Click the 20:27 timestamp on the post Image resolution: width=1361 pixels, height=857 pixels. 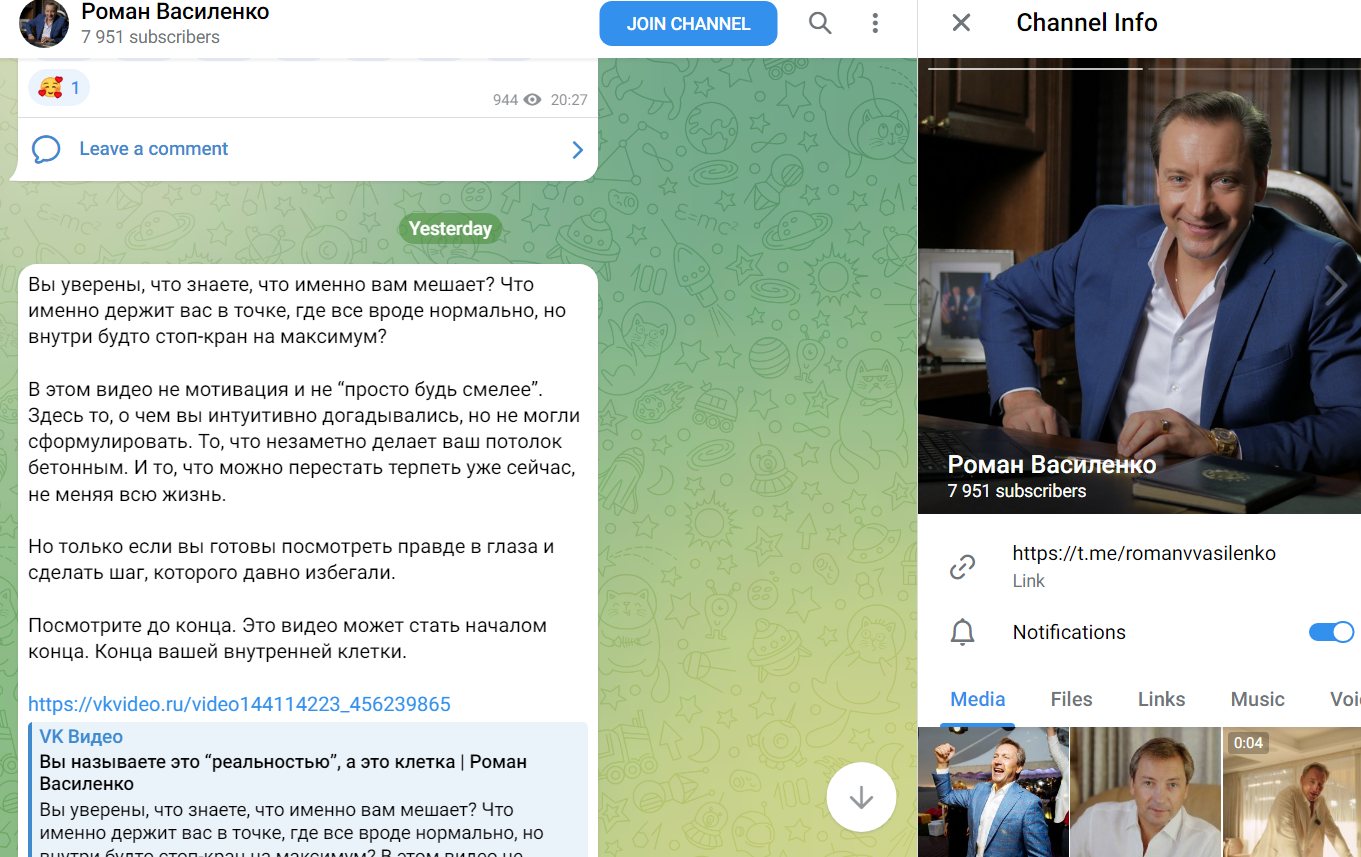pyautogui.click(x=569, y=100)
